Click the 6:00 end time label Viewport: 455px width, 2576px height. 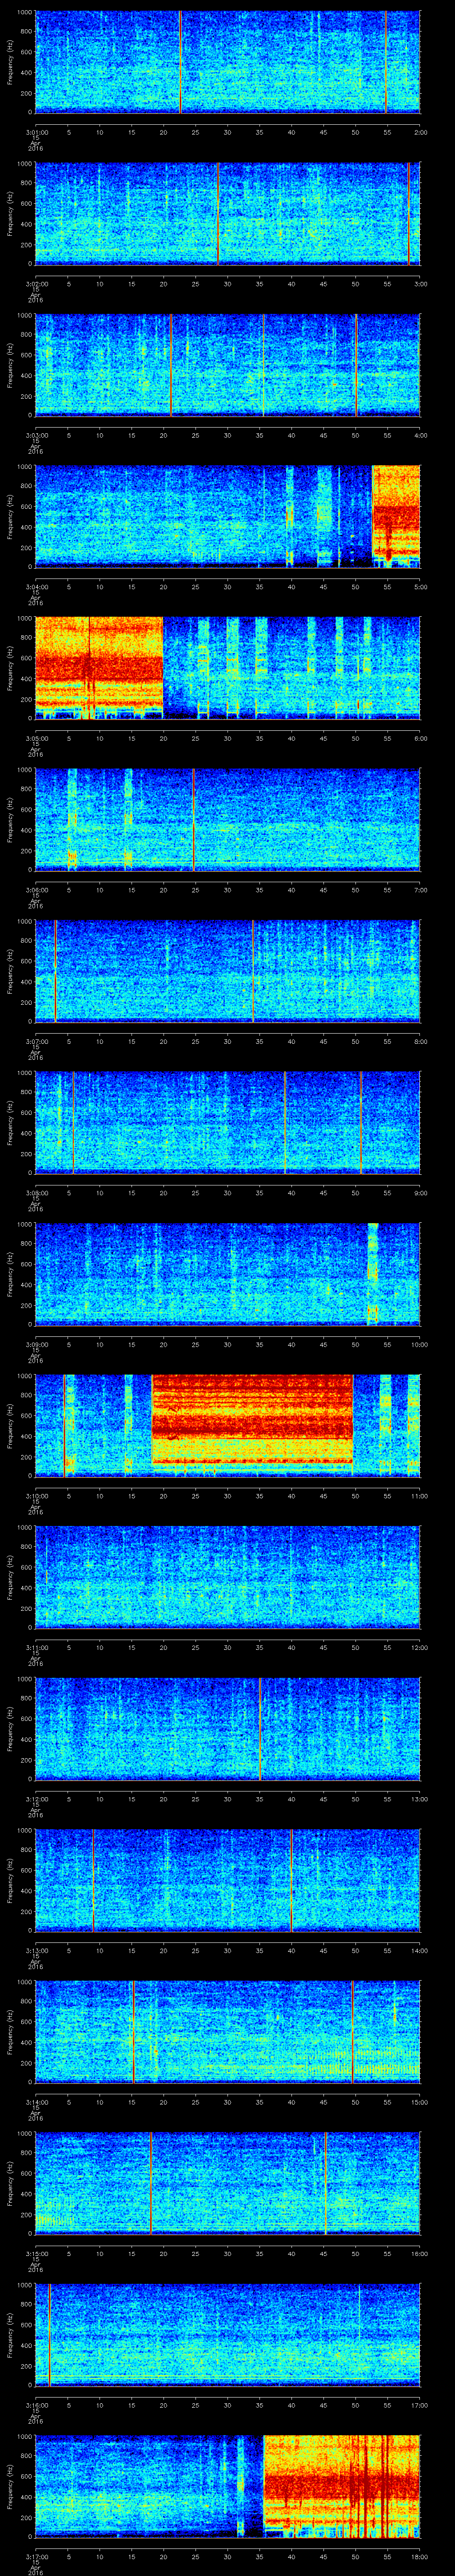(420, 737)
